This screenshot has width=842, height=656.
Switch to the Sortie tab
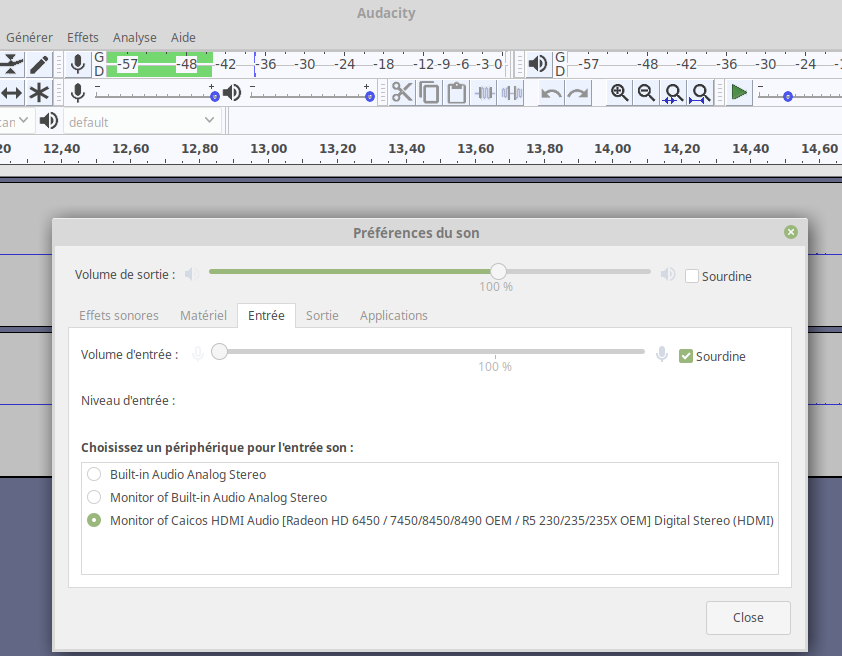tap(322, 315)
